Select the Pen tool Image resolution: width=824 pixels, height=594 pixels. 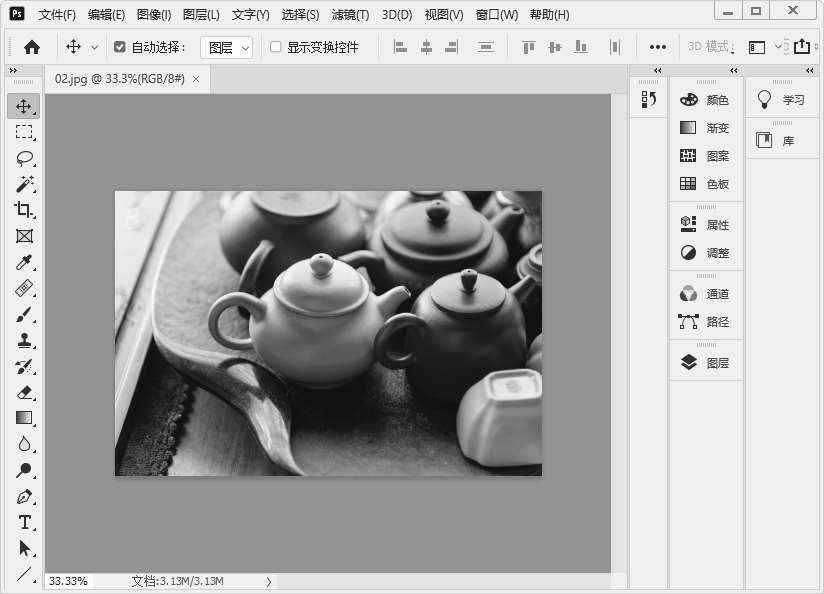pos(24,496)
